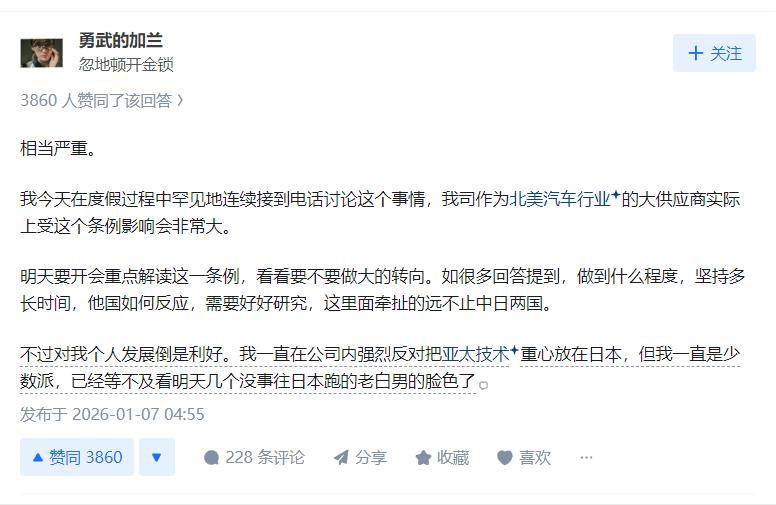Click the 发布于 2026-01-07 timestamp

(x=112, y=414)
